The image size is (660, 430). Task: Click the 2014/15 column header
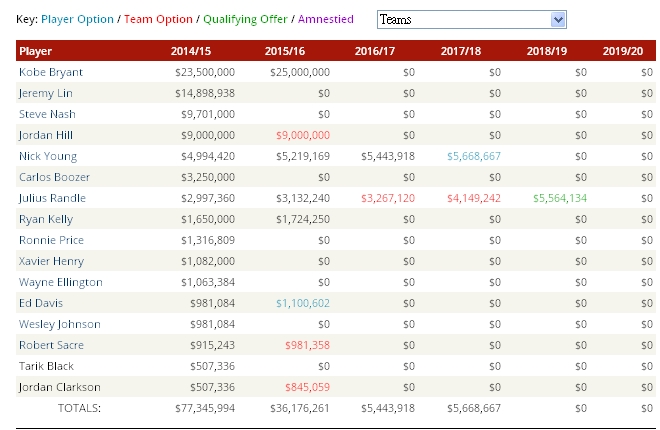191,51
